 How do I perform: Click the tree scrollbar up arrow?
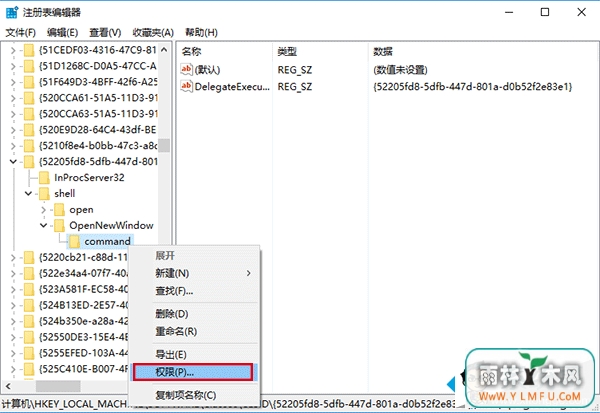[x=164, y=50]
